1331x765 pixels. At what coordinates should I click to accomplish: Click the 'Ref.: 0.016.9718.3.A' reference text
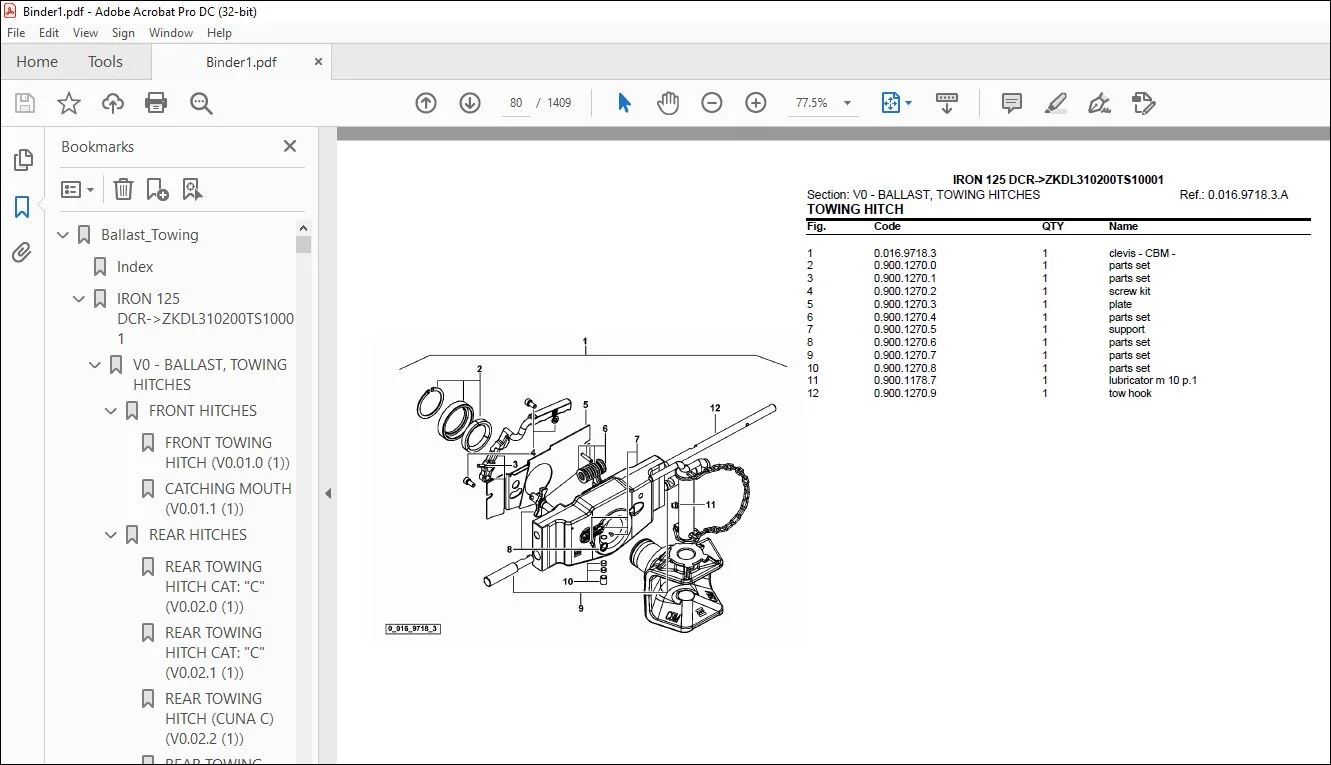(1234, 195)
